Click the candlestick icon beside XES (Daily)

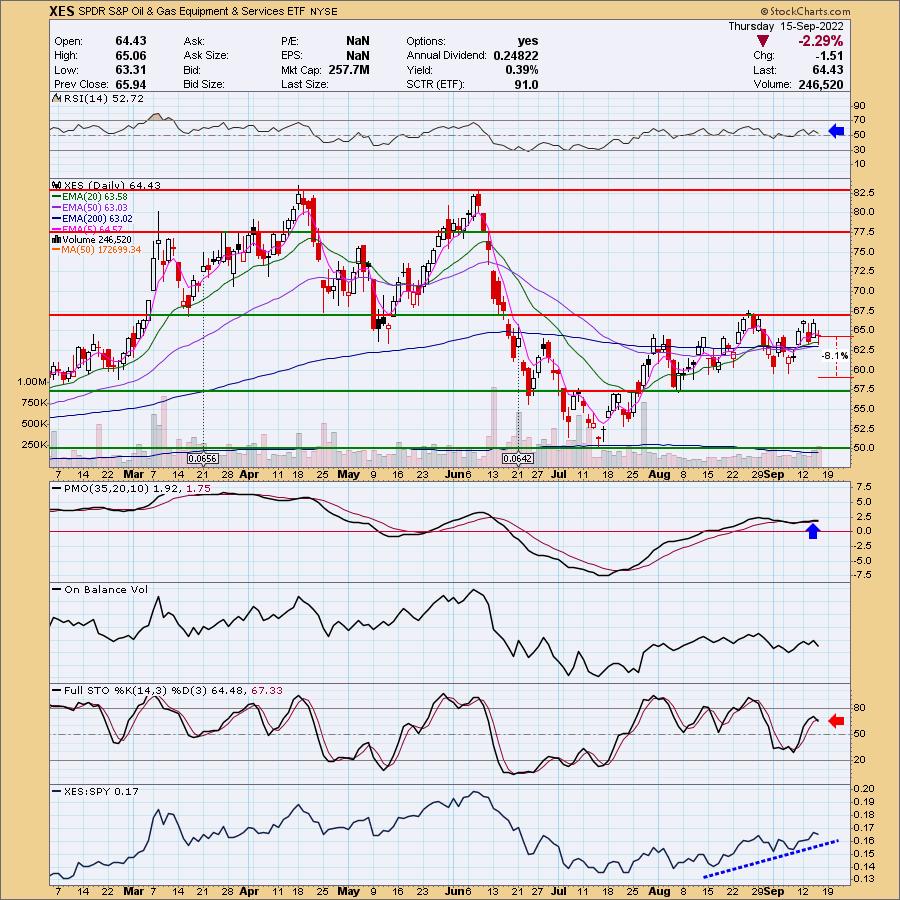point(56,185)
